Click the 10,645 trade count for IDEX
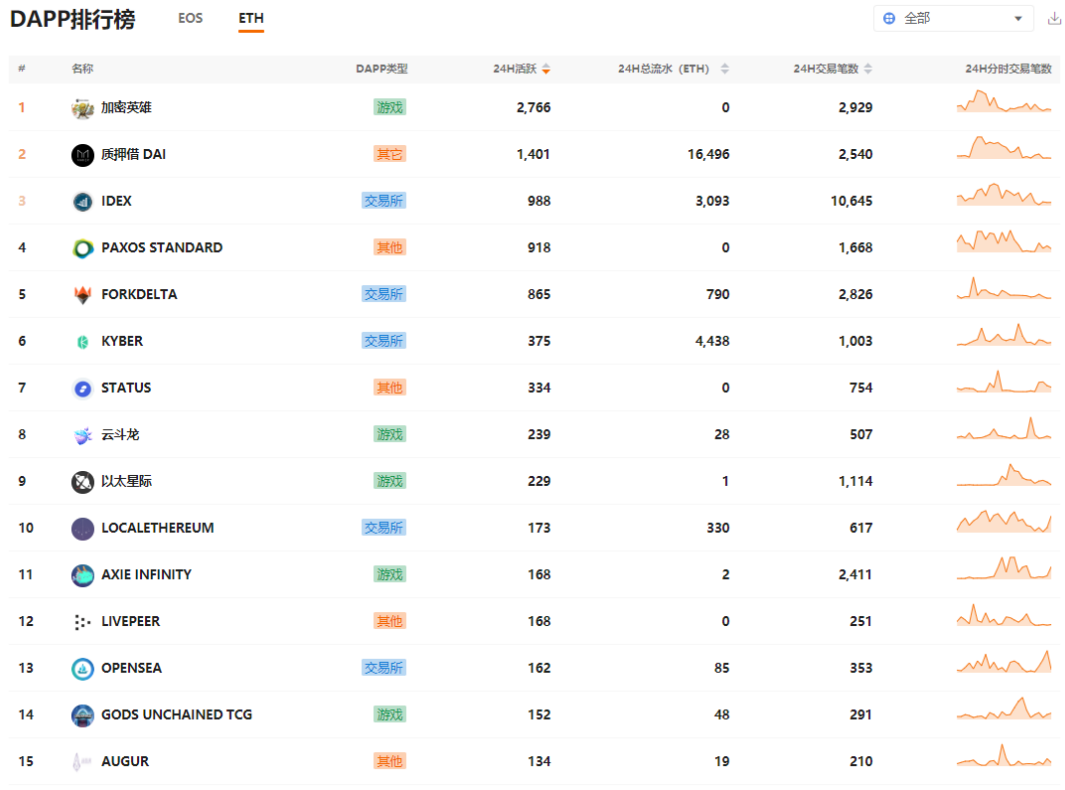This screenshot has width=1065, height=790. tap(852, 201)
